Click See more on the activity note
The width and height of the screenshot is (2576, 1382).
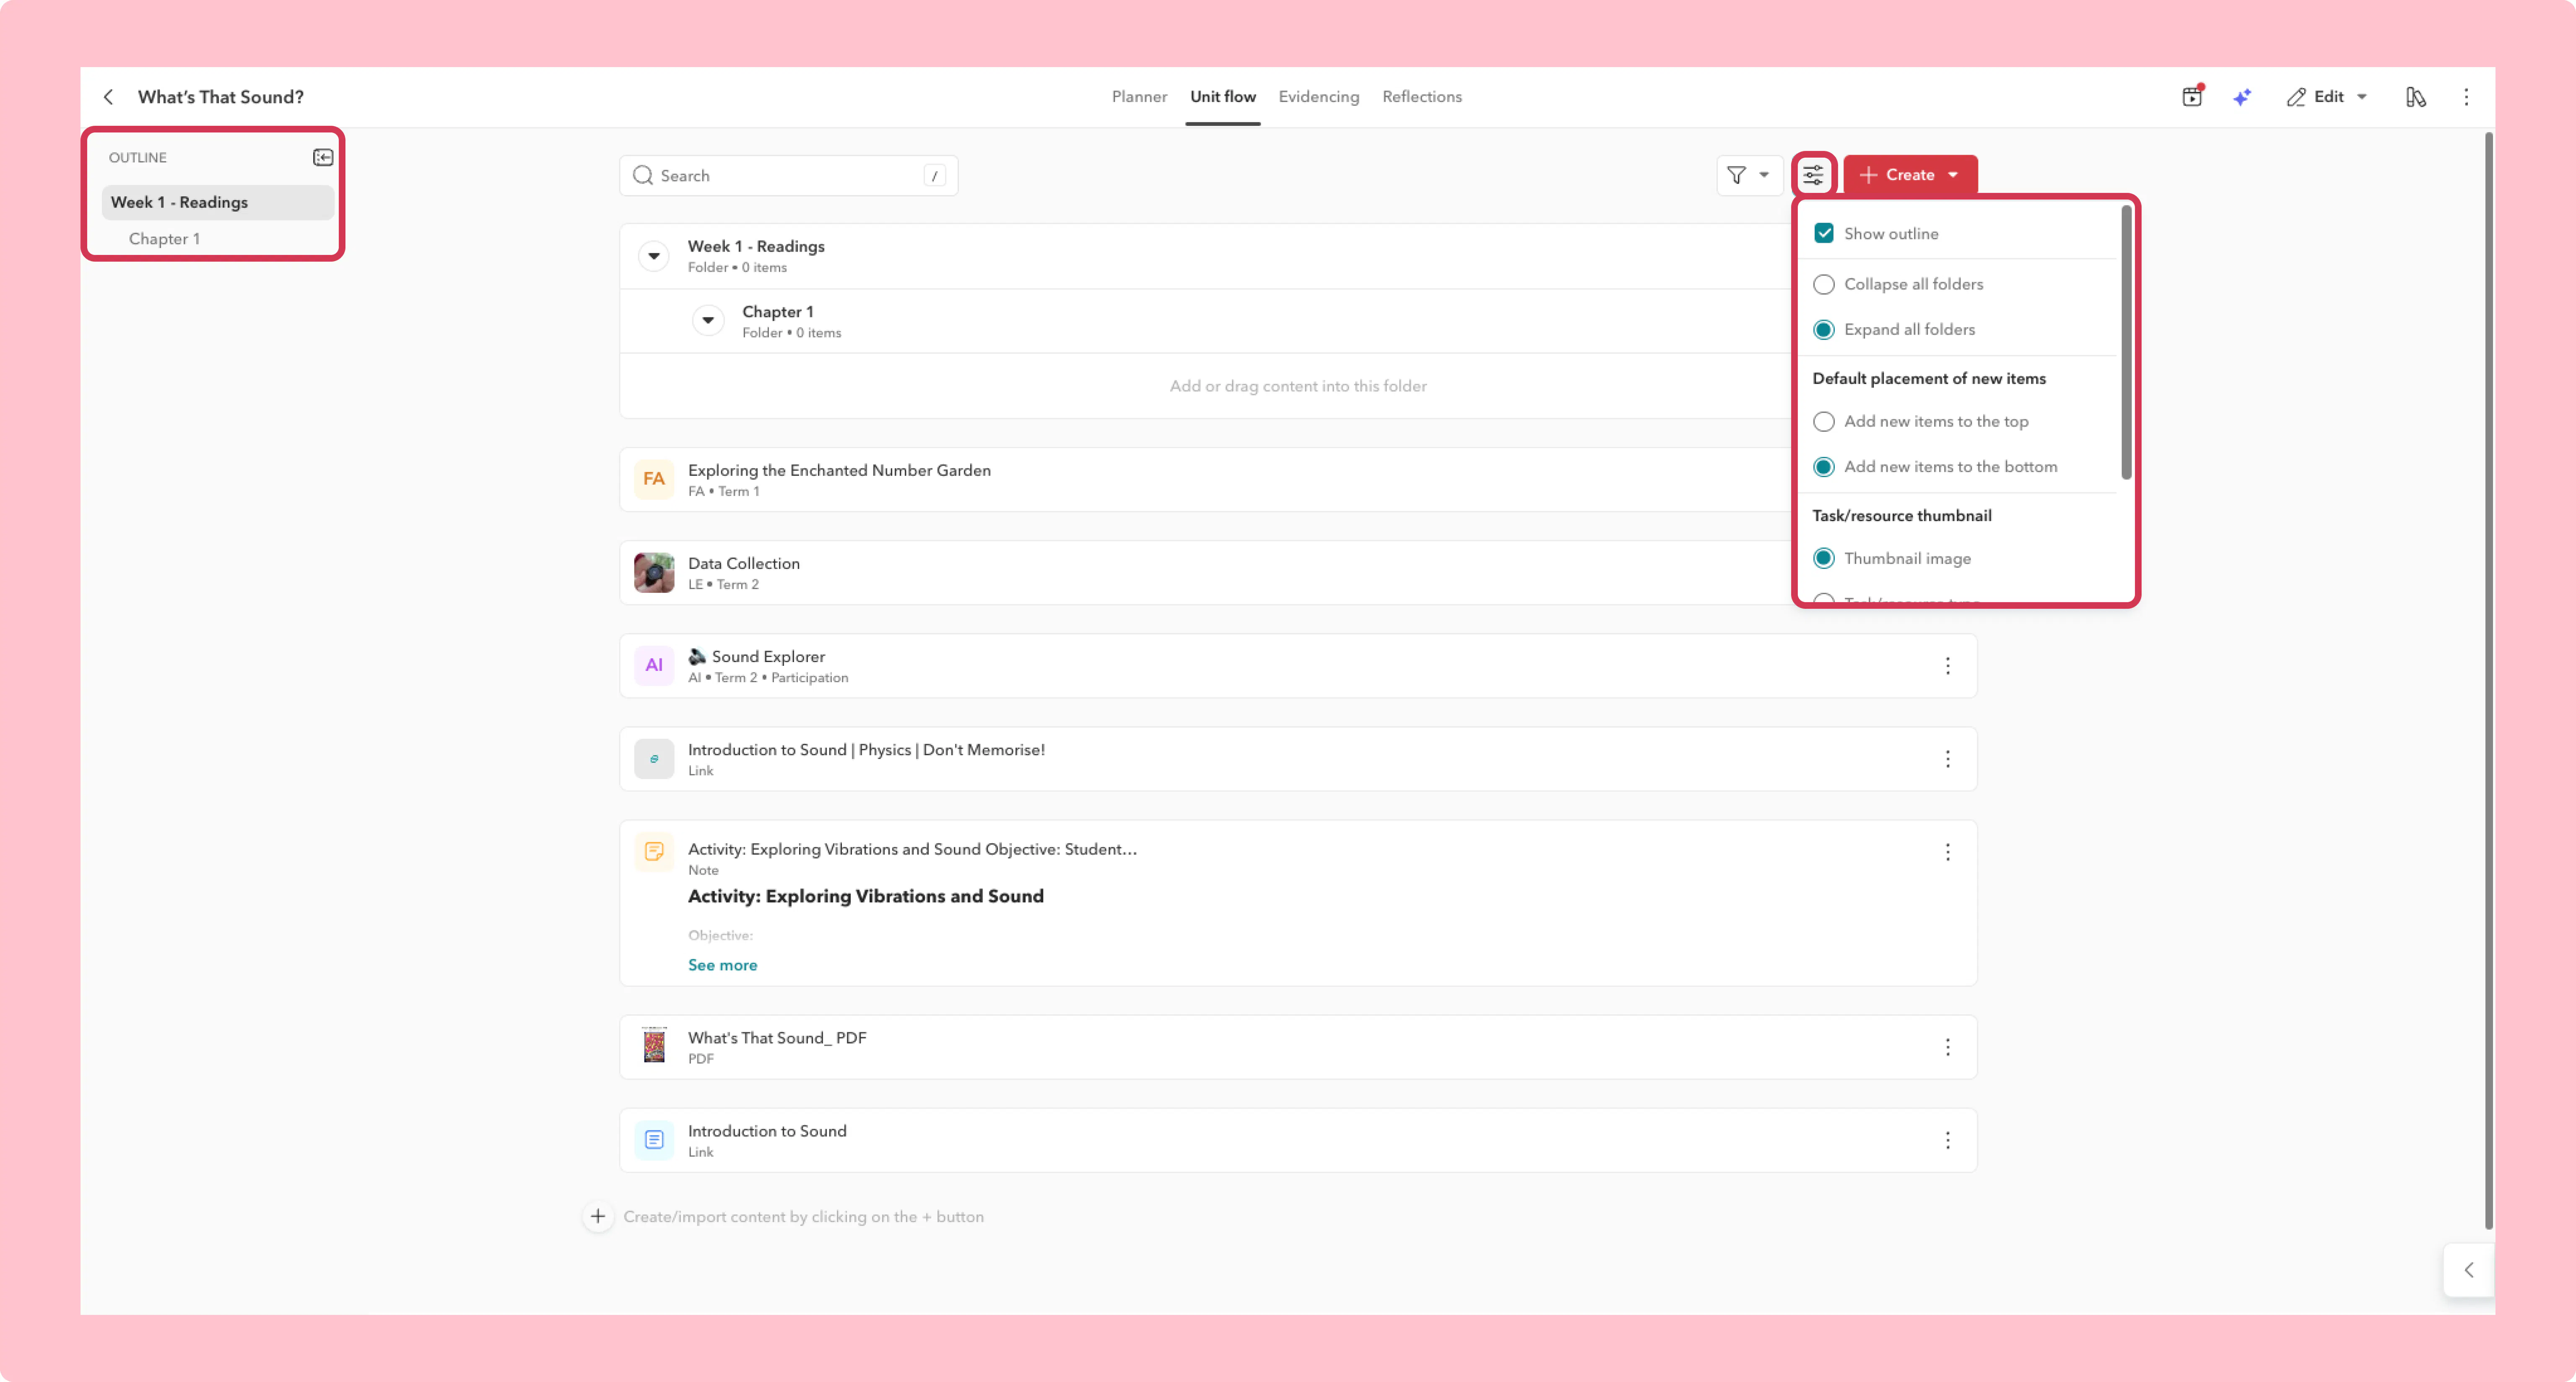point(722,965)
